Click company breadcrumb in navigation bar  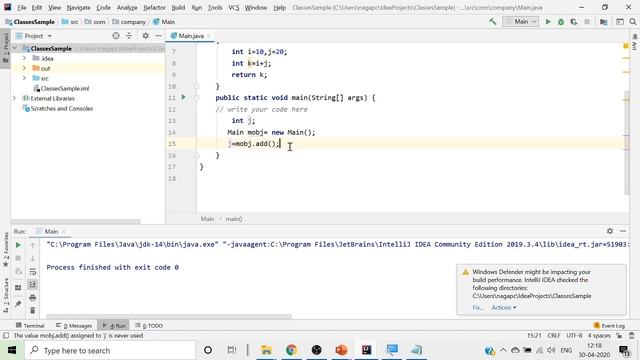click(x=129, y=22)
